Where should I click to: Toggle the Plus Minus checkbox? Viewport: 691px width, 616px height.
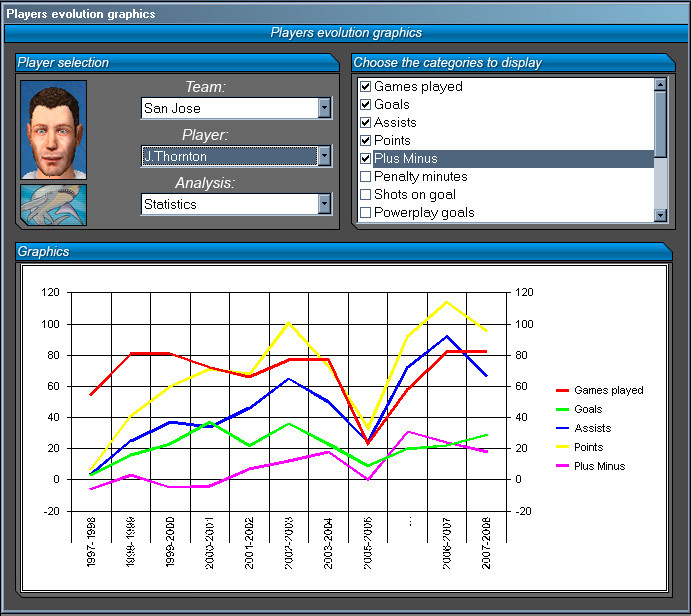click(365, 159)
